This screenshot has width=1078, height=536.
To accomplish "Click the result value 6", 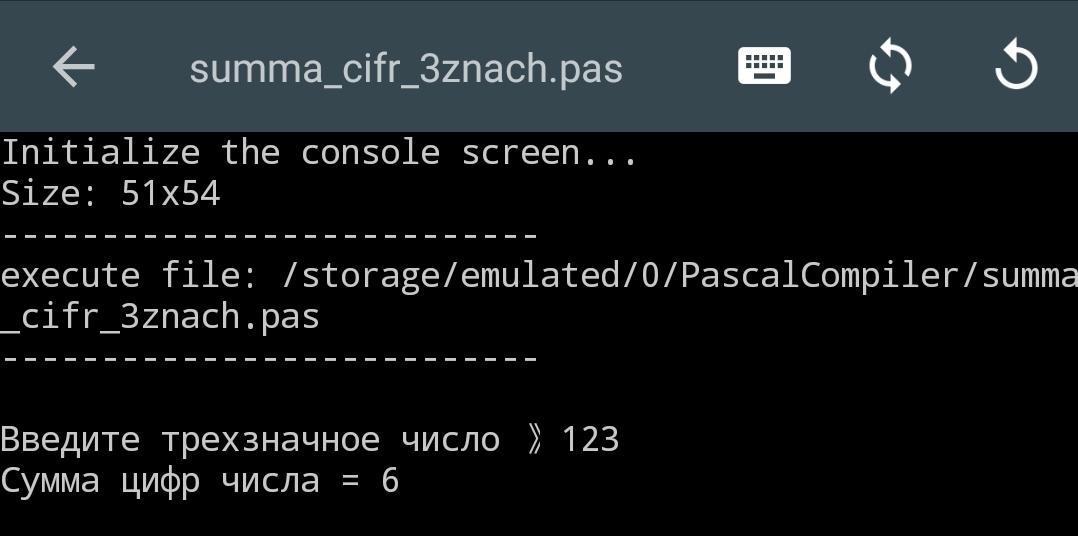I will tap(390, 481).
